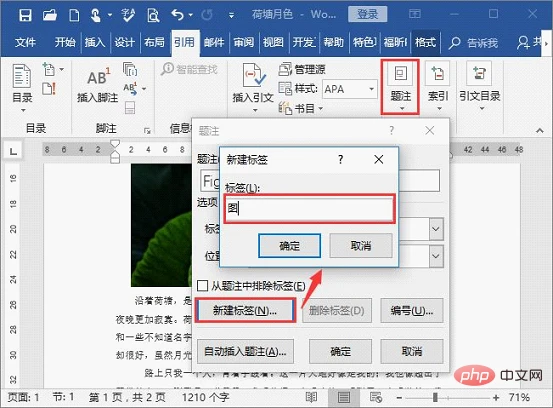
Task: Click the 标签 text input field
Action: click(310, 209)
